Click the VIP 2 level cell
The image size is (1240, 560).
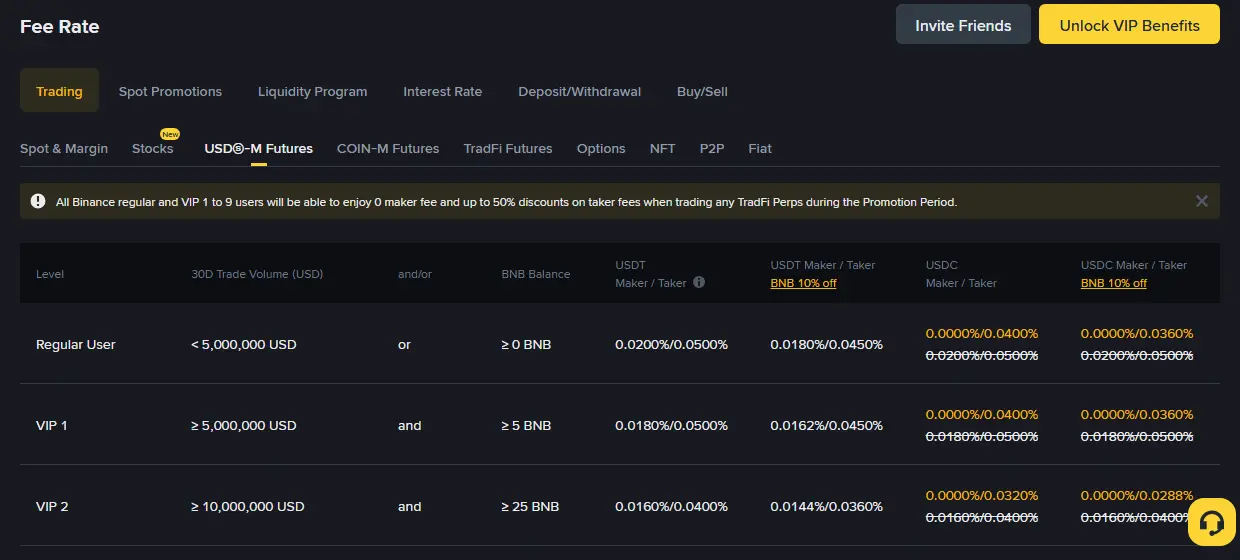(x=52, y=506)
